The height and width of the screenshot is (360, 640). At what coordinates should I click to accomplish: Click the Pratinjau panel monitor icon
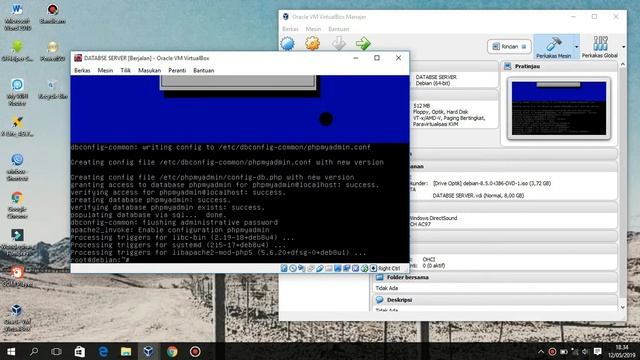tap(508, 66)
